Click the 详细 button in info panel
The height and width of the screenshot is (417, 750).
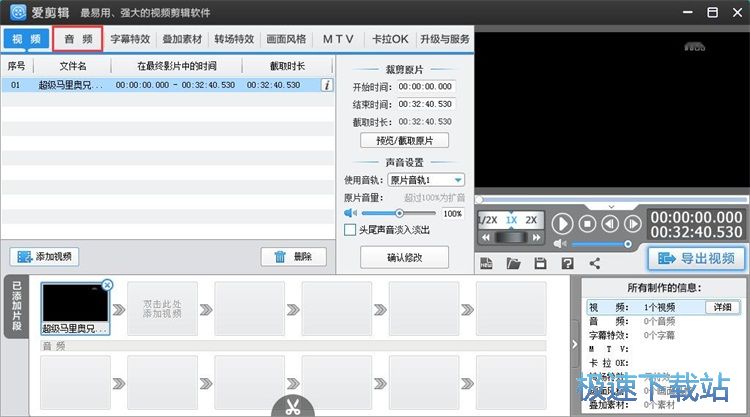[722, 307]
